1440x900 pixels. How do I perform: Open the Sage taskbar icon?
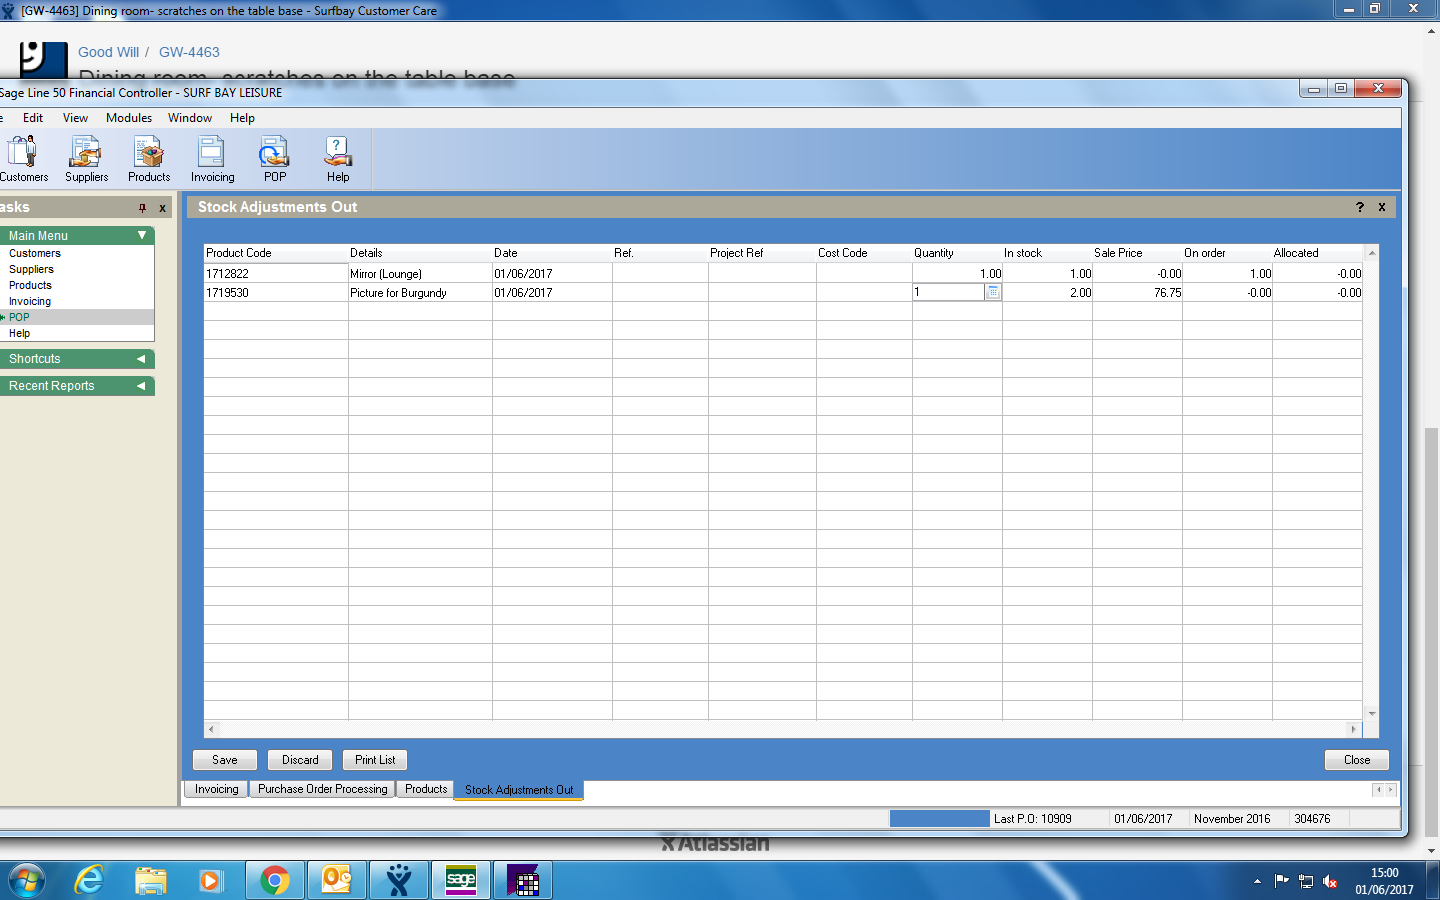pyautogui.click(x=461, y=880)
